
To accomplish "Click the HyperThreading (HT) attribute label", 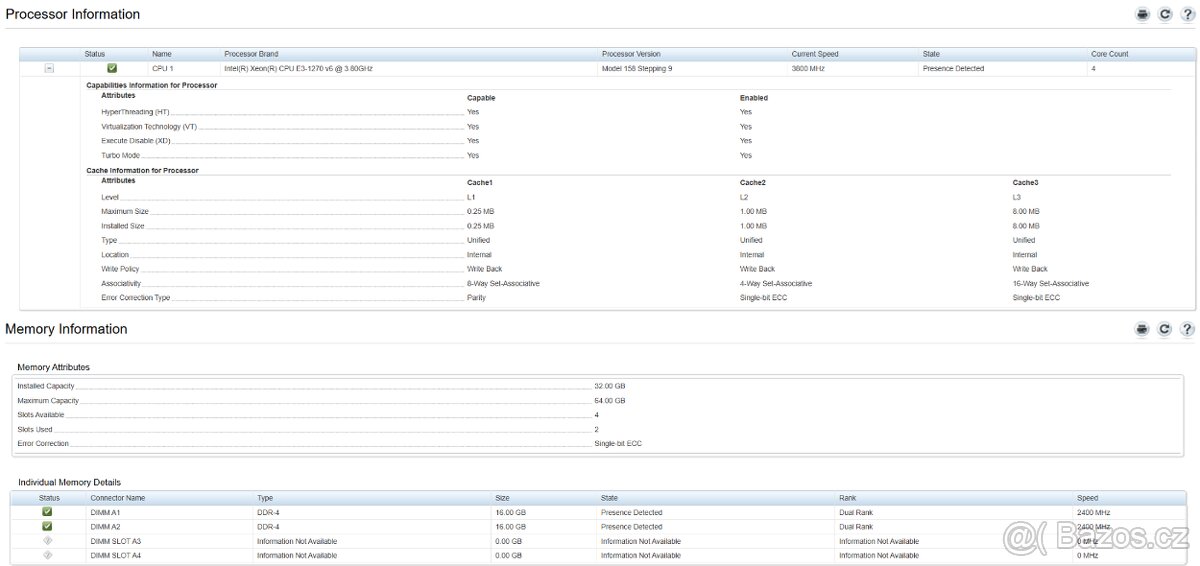I will [x=135, y=112].
